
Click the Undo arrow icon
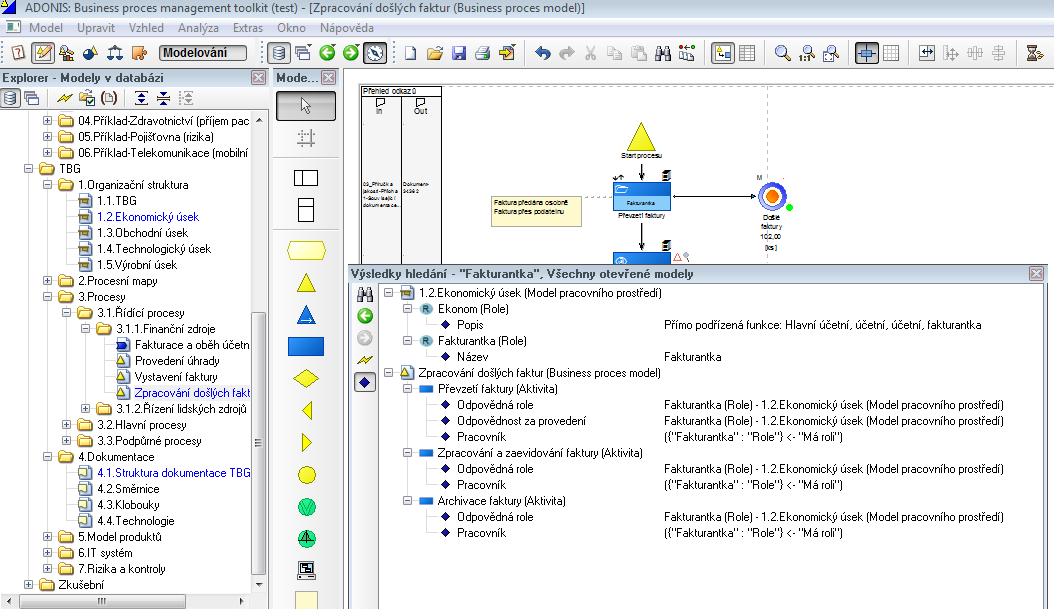pos(542,53)
